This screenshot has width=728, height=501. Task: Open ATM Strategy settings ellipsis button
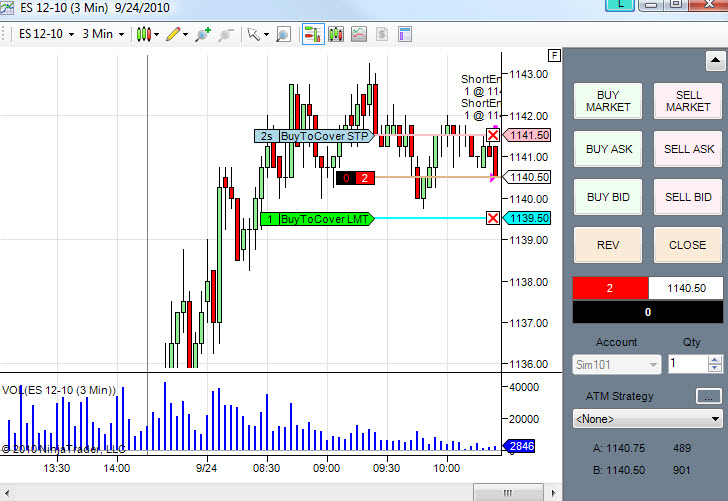708,397
